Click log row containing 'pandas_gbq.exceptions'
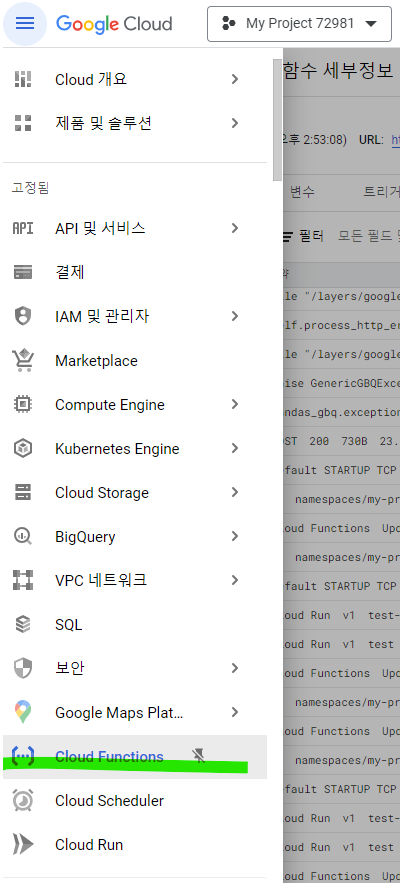 [x=342, y=412]
